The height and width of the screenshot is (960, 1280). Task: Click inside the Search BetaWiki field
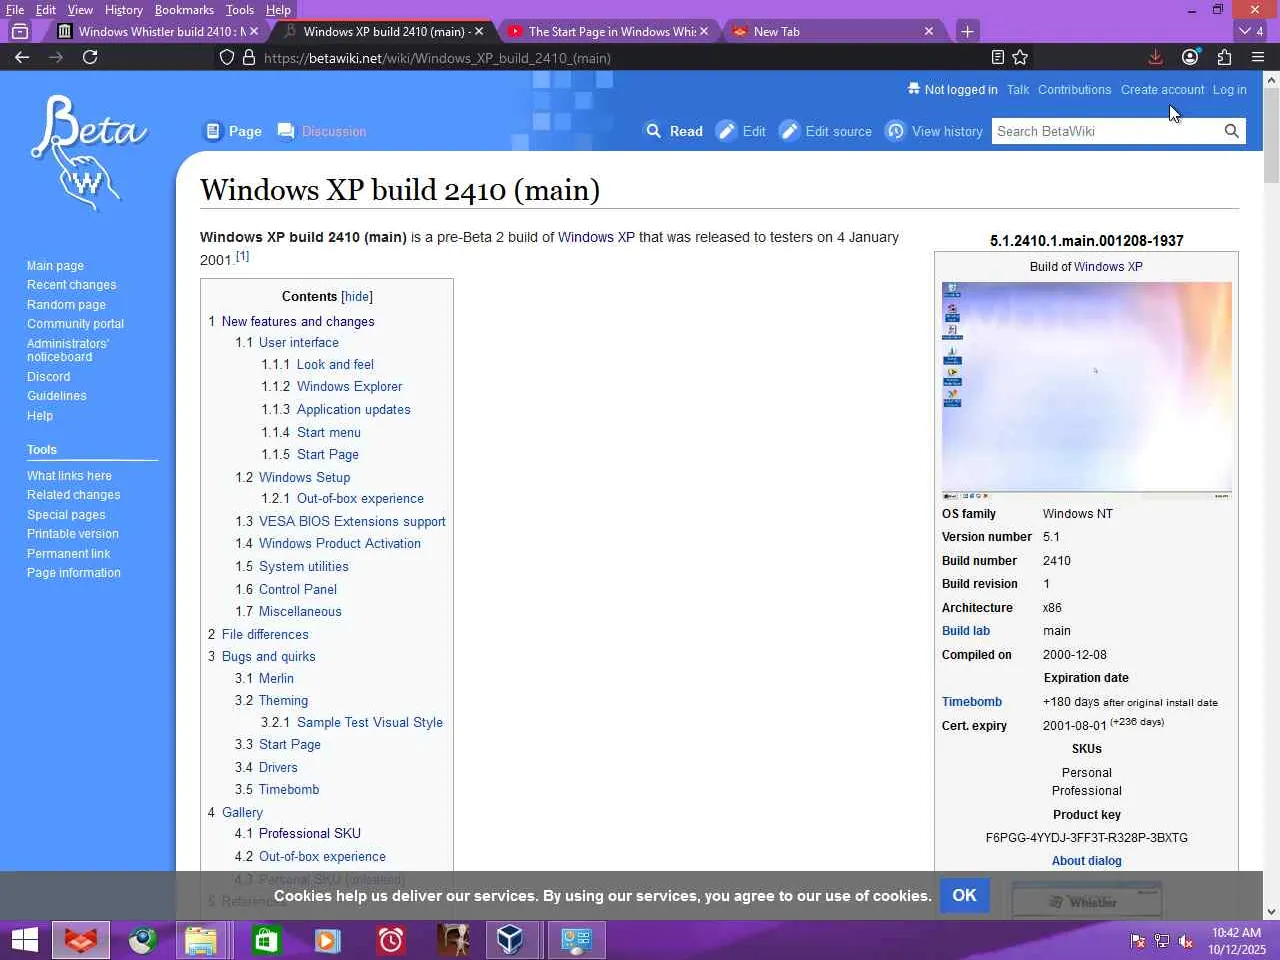1107,131
